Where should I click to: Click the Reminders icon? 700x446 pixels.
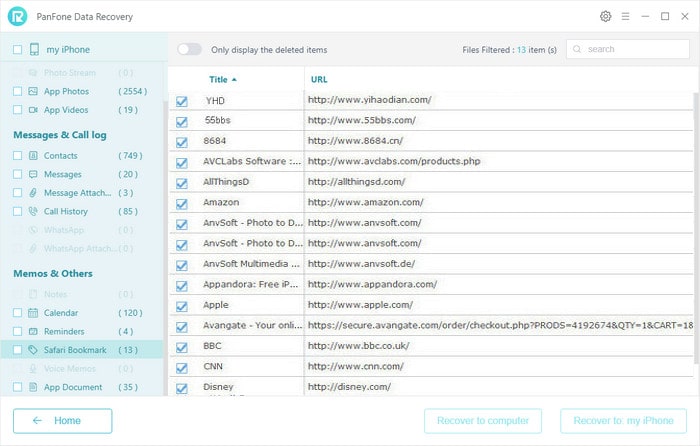tap(33, 331)
